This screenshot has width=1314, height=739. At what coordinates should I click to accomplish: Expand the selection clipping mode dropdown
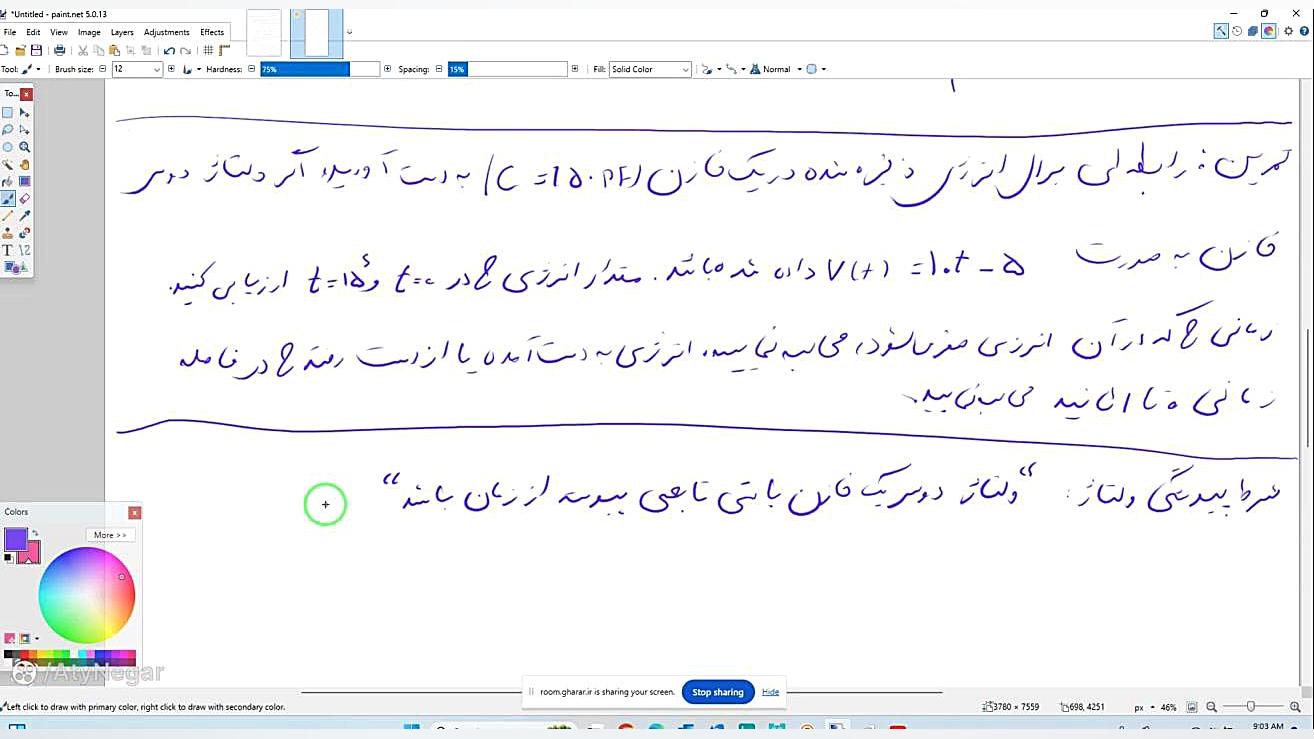pyautogui.click(x=815, y=69)
